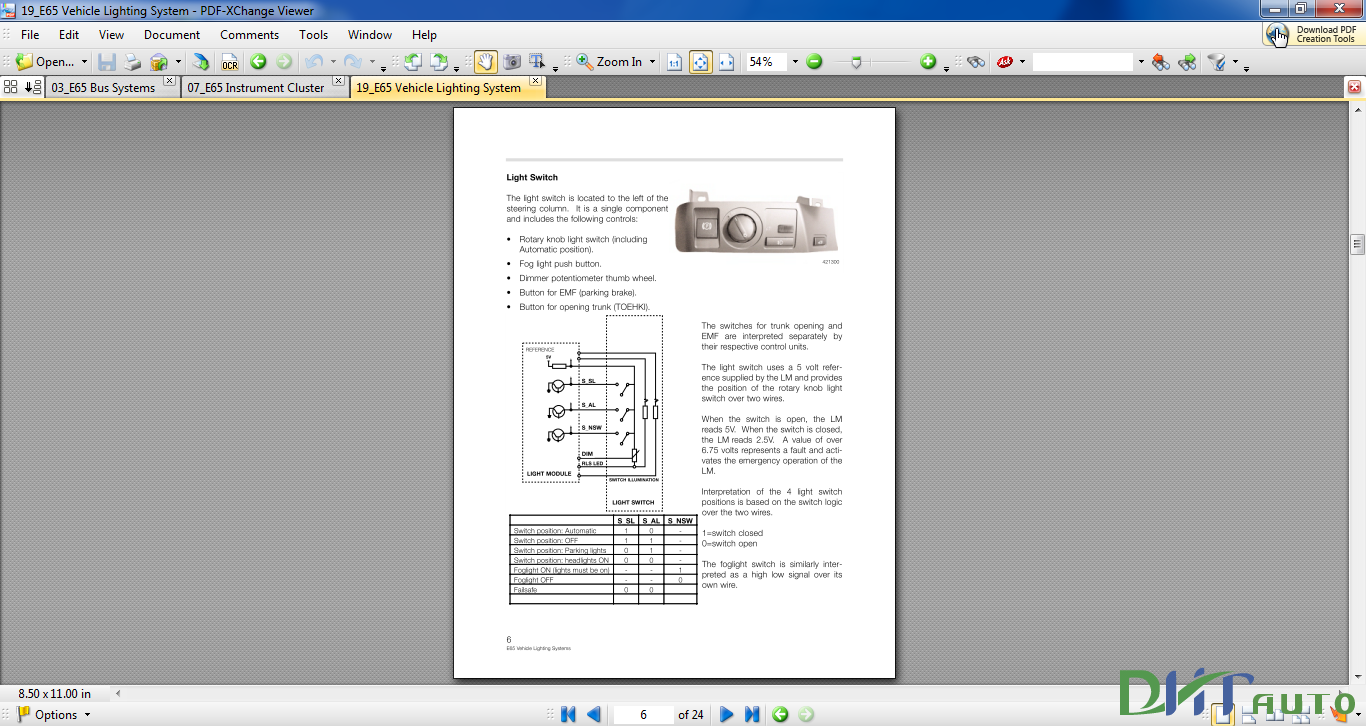Viewport: 1366px width, 726px height.
Task: Redo the last action
Action: pyautogui.click(x=352, y=62)
